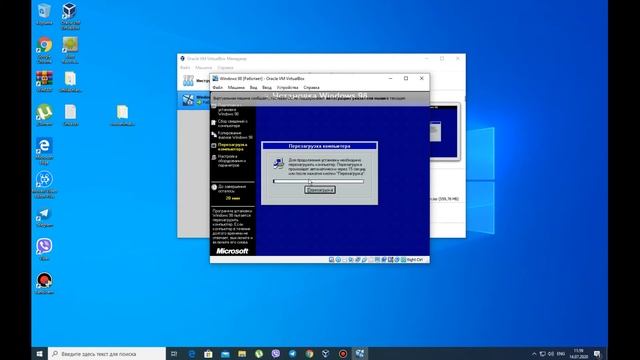Open Telegram from the taskbar

(x=292, y=353)
